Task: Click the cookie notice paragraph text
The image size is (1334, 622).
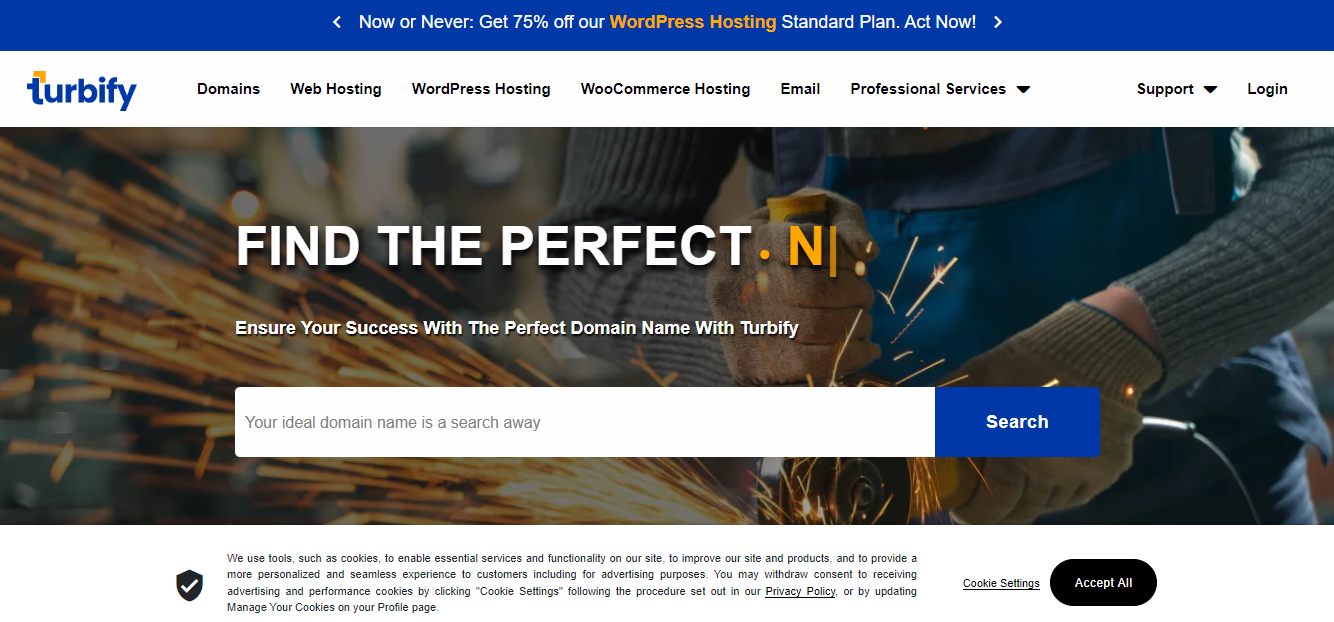Action: pyautogui.click(x=572, y=583)
